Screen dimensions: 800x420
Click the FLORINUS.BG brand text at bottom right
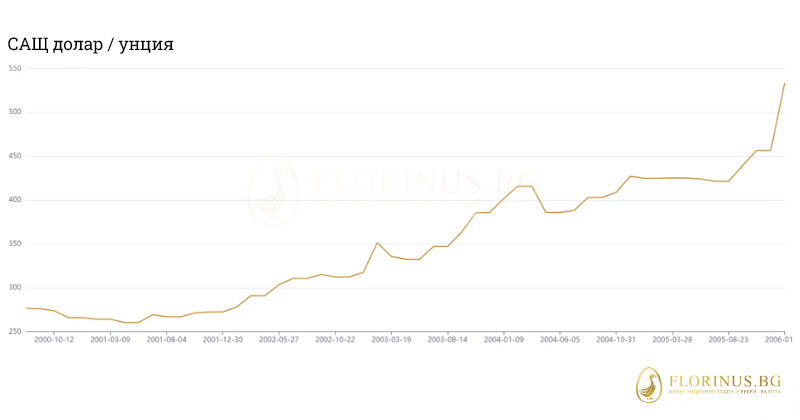(x=725, y=380)
